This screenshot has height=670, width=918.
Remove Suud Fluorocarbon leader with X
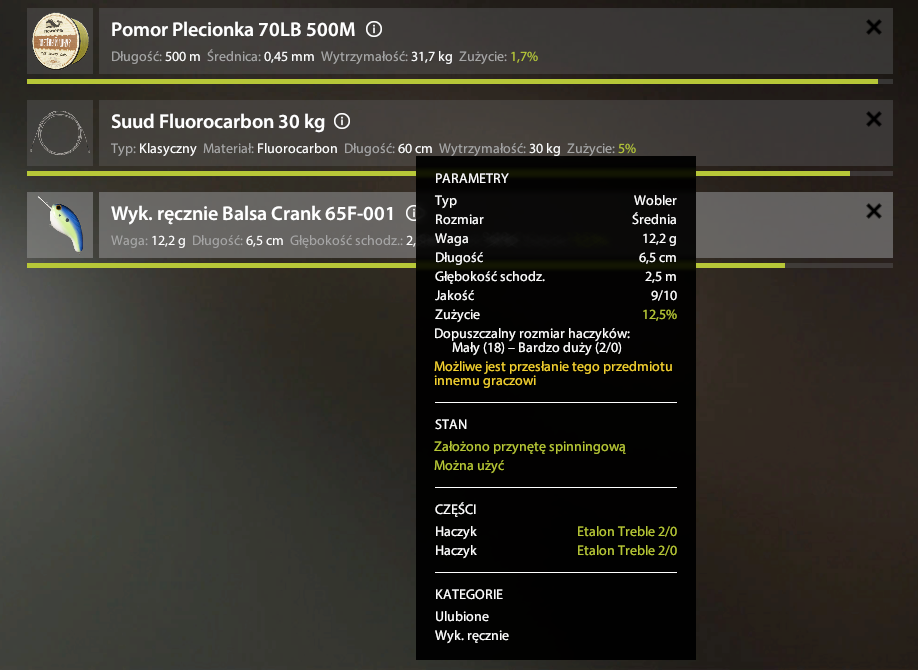[x=874, y=119]
